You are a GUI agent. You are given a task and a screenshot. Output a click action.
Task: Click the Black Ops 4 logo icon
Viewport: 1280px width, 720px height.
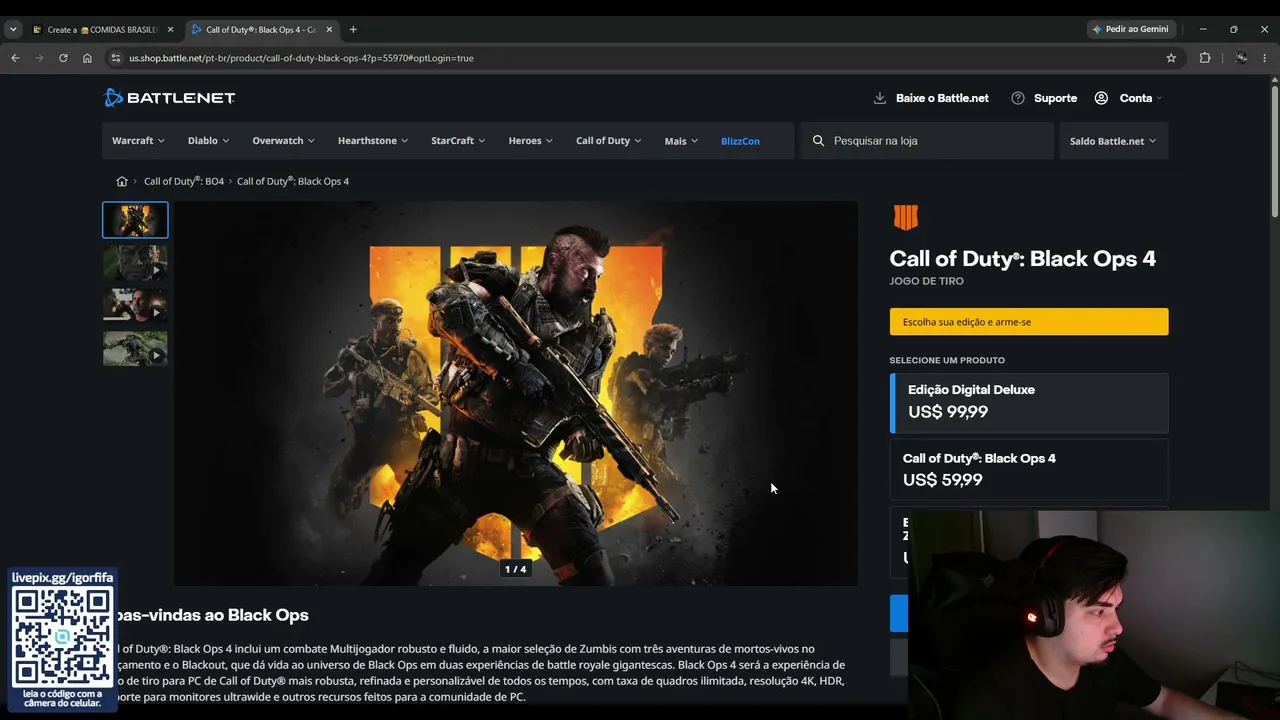click(x=905, y=217)
